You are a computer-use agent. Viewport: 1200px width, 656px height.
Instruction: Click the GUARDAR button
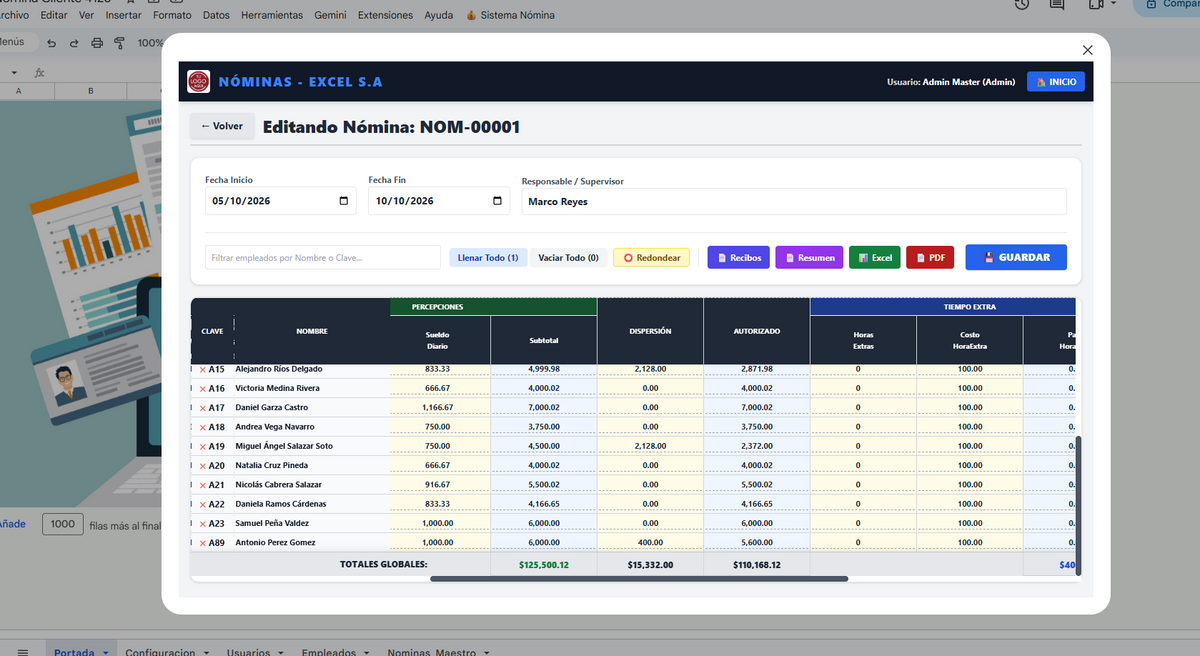pos(1016,257)
